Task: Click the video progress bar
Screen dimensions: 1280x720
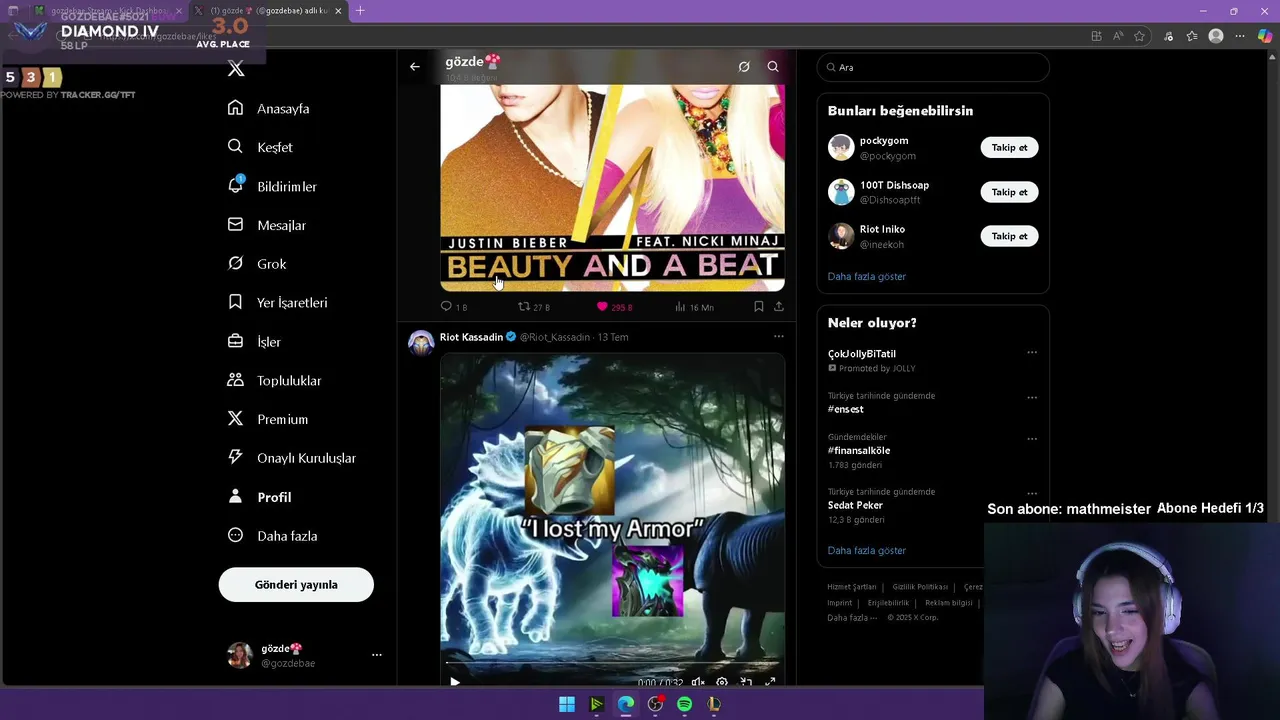Action: (612, 663)
